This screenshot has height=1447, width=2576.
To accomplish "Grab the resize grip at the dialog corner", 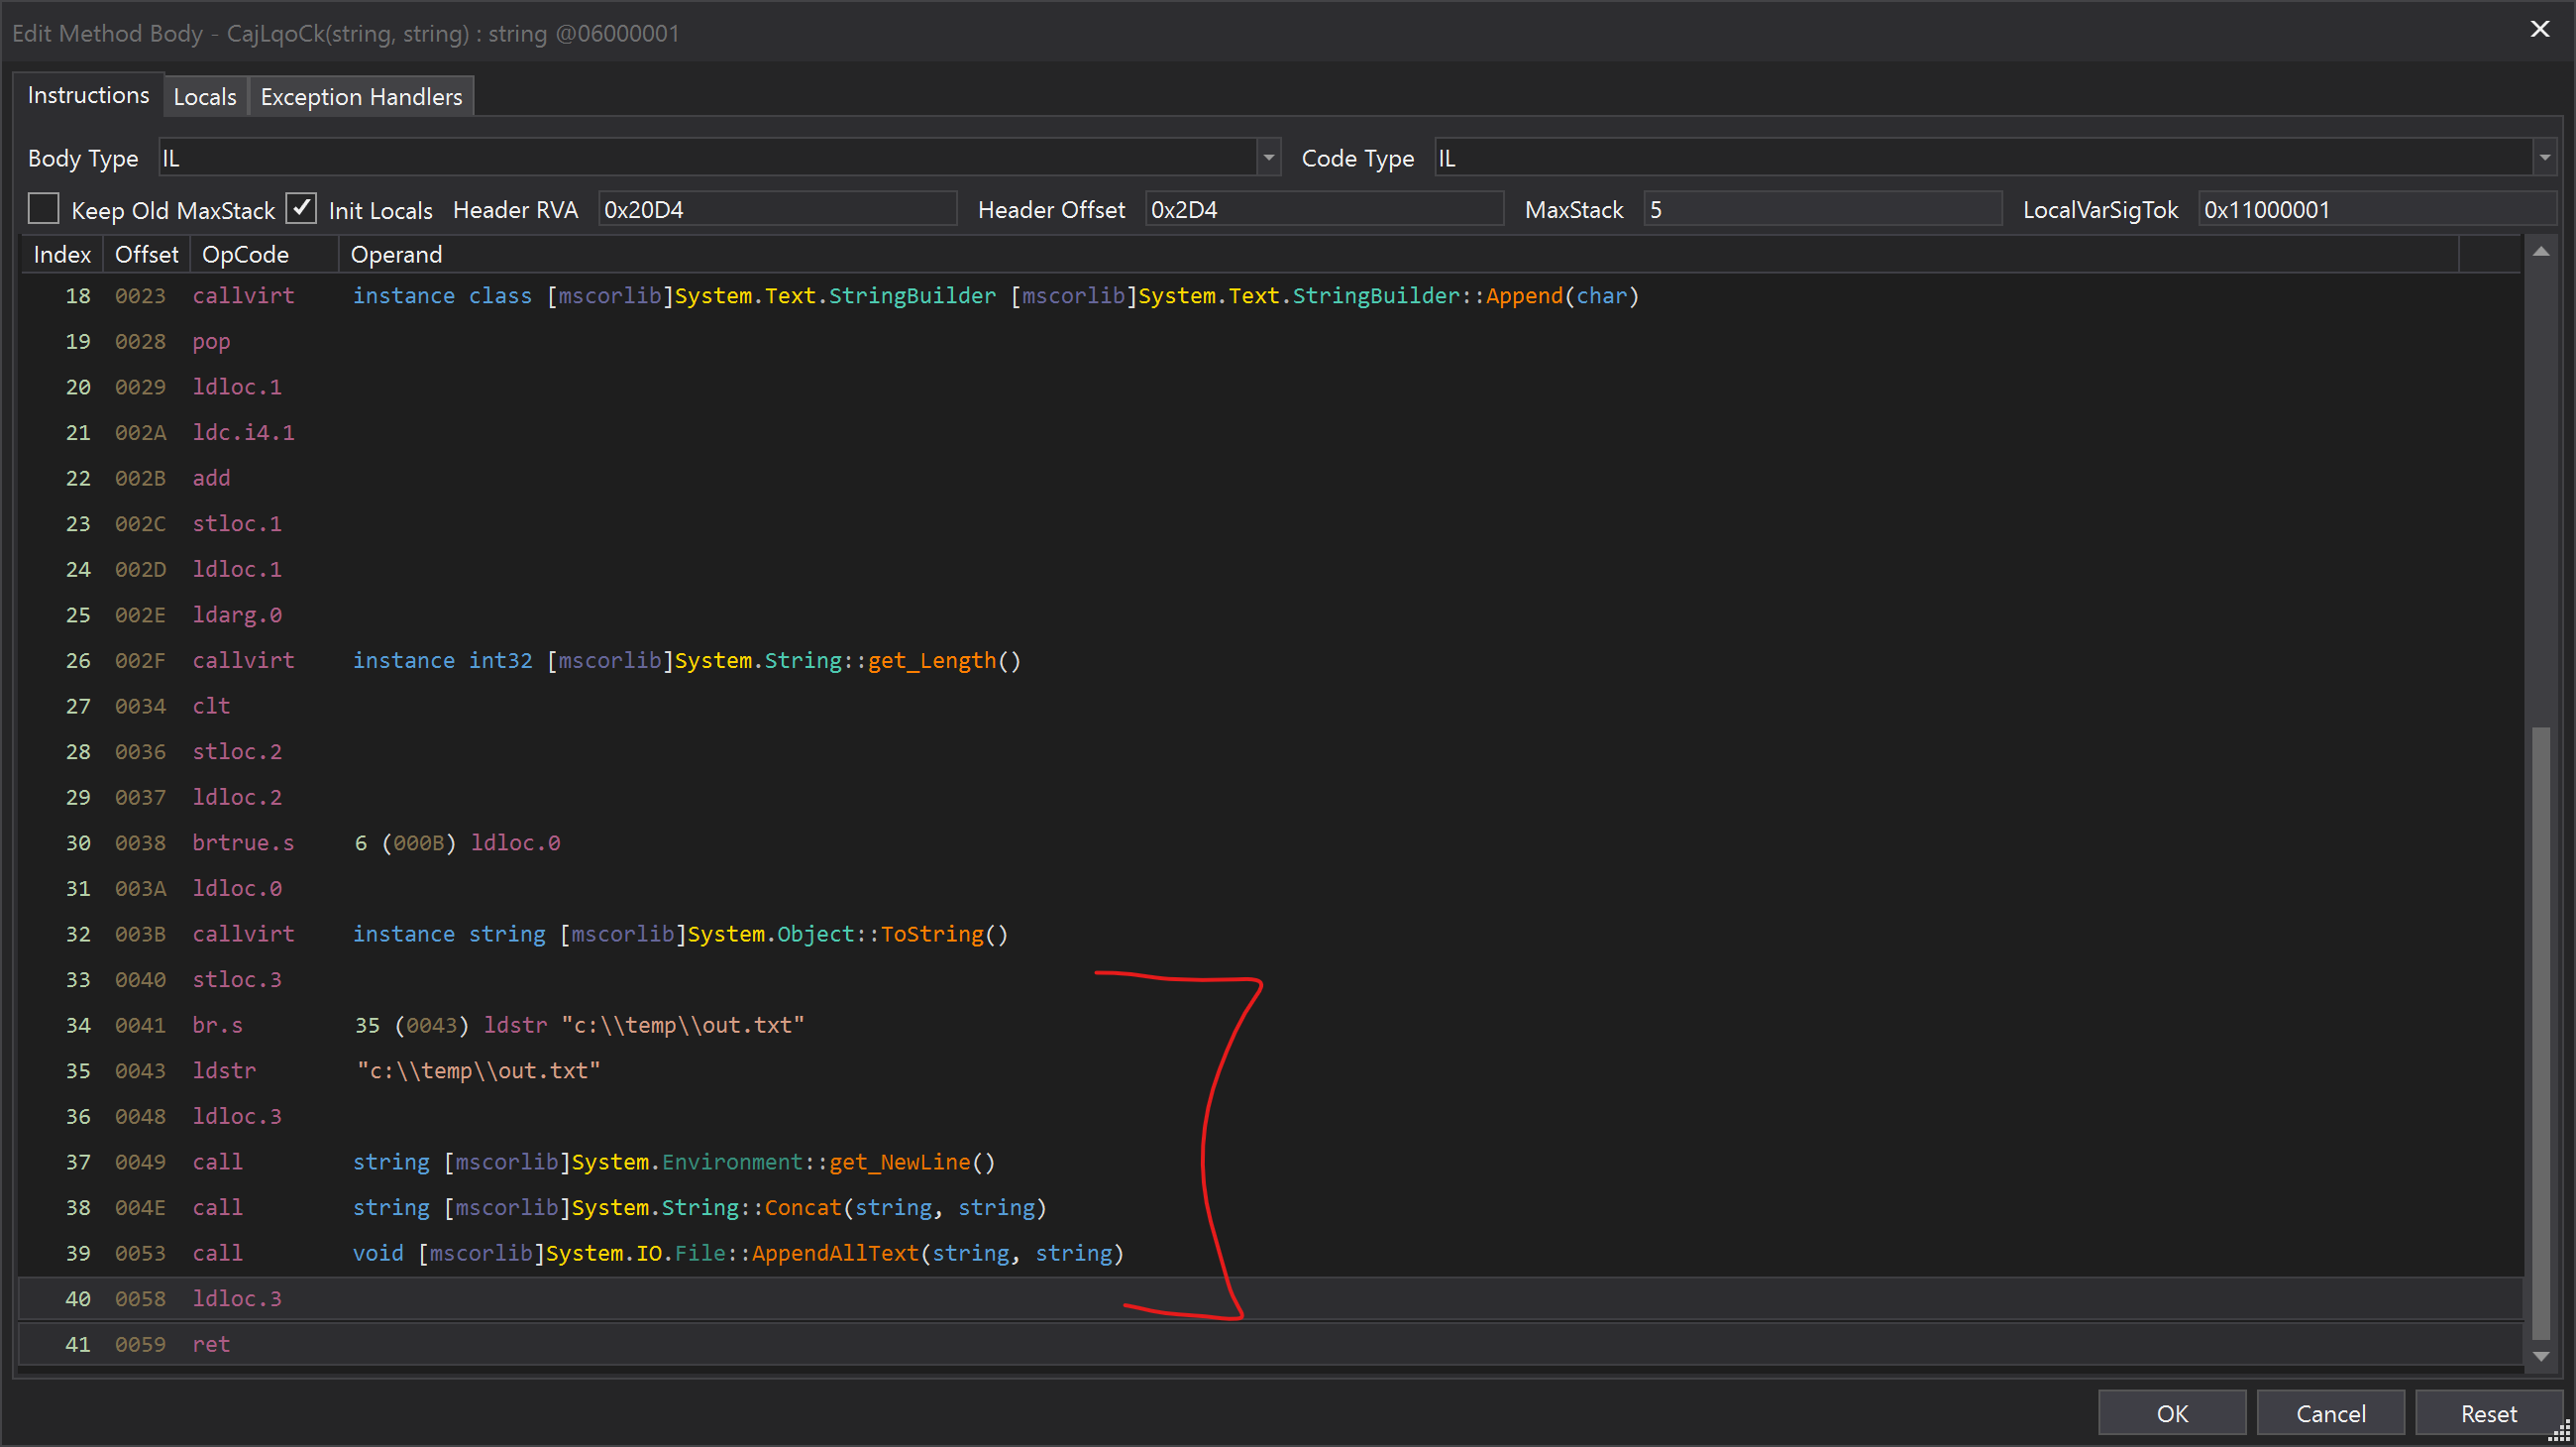I will 2560,1432.
